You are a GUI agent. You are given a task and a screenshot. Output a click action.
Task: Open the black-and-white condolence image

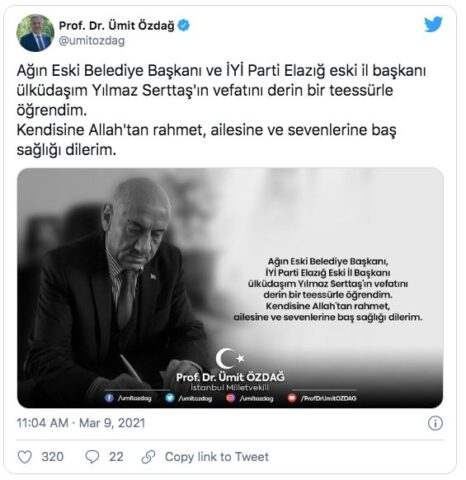pos(230,288)
